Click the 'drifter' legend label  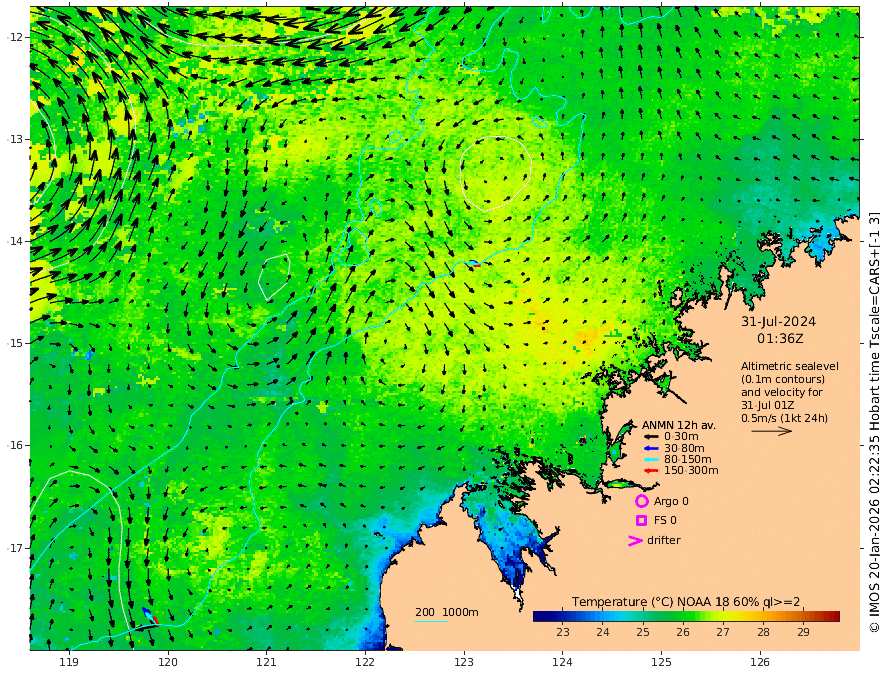coord(663,540)
